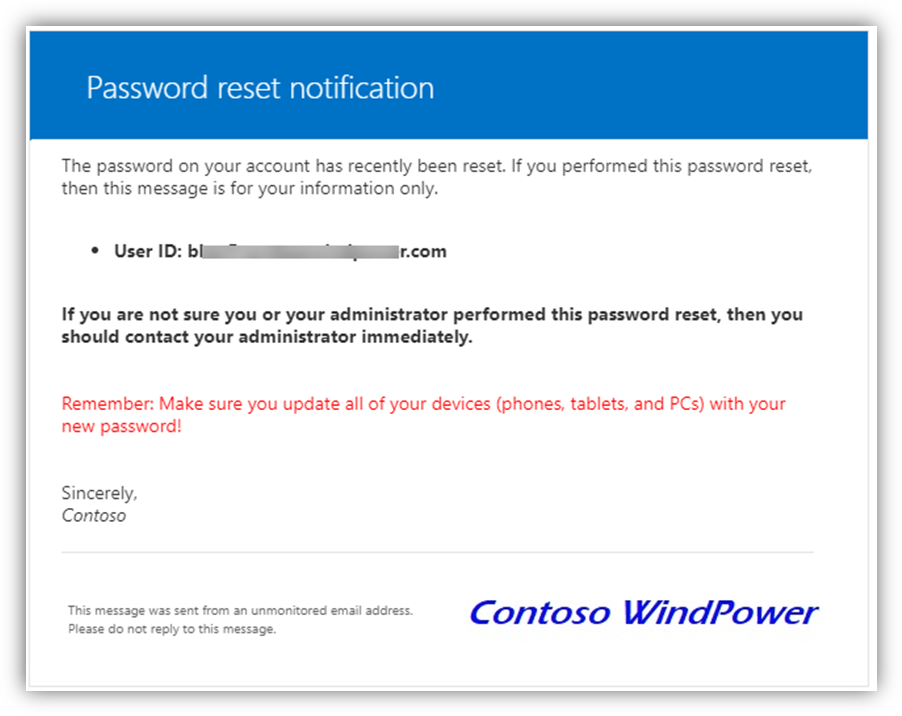Screen dimensions: 902x716
Task: Select the User ID email address
Action: point(317,251)
